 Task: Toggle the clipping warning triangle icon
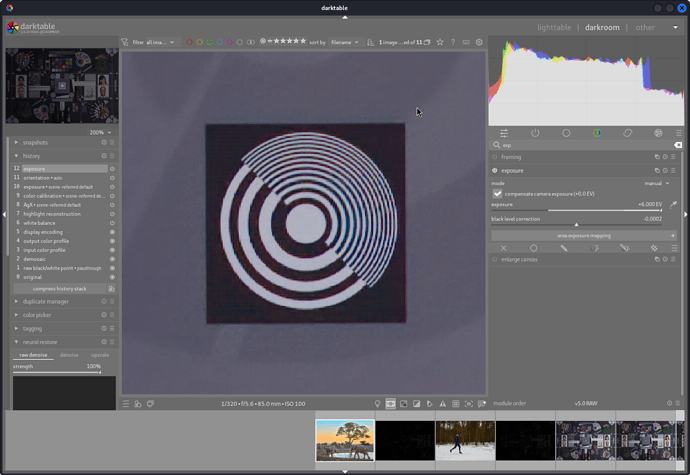pos(443,404)
